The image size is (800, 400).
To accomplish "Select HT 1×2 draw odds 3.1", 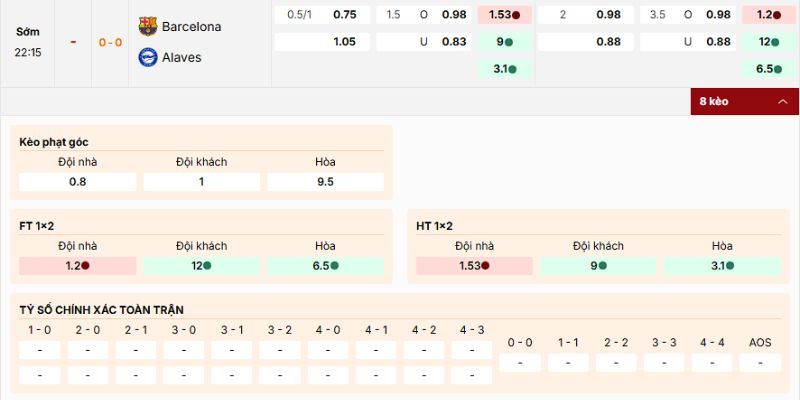I will click(722, 266).
